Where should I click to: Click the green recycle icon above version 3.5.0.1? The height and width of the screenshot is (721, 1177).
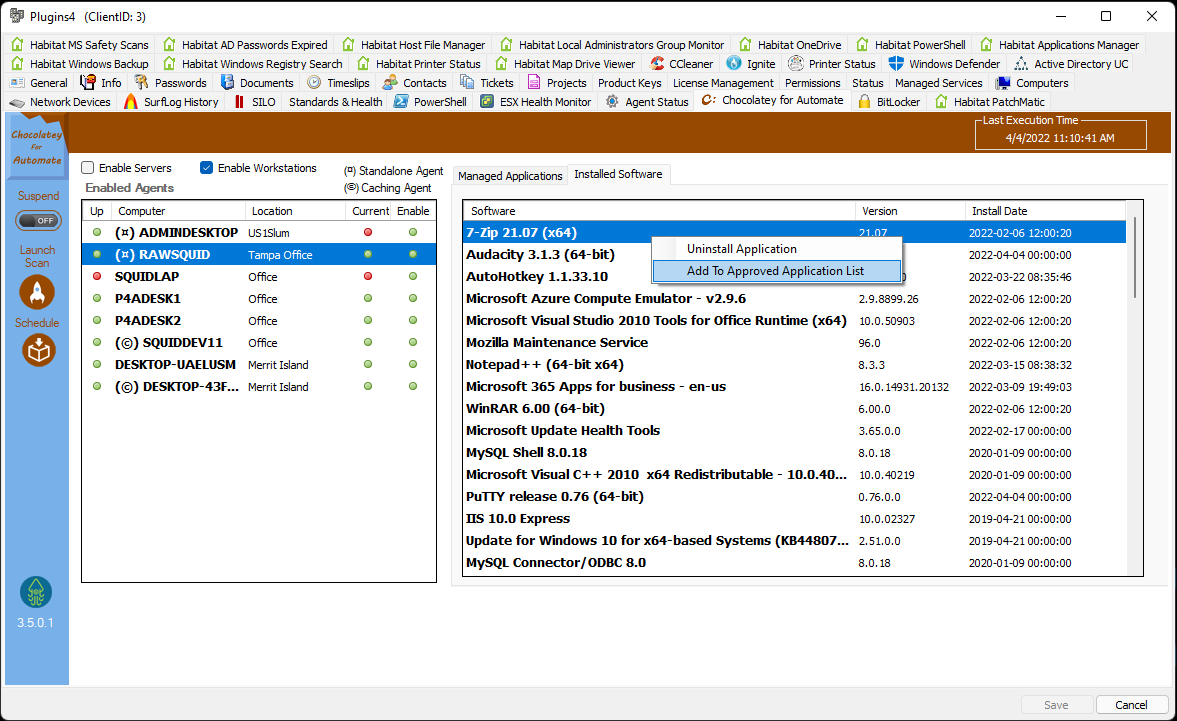pyautogui.click(x=37, y=592)
